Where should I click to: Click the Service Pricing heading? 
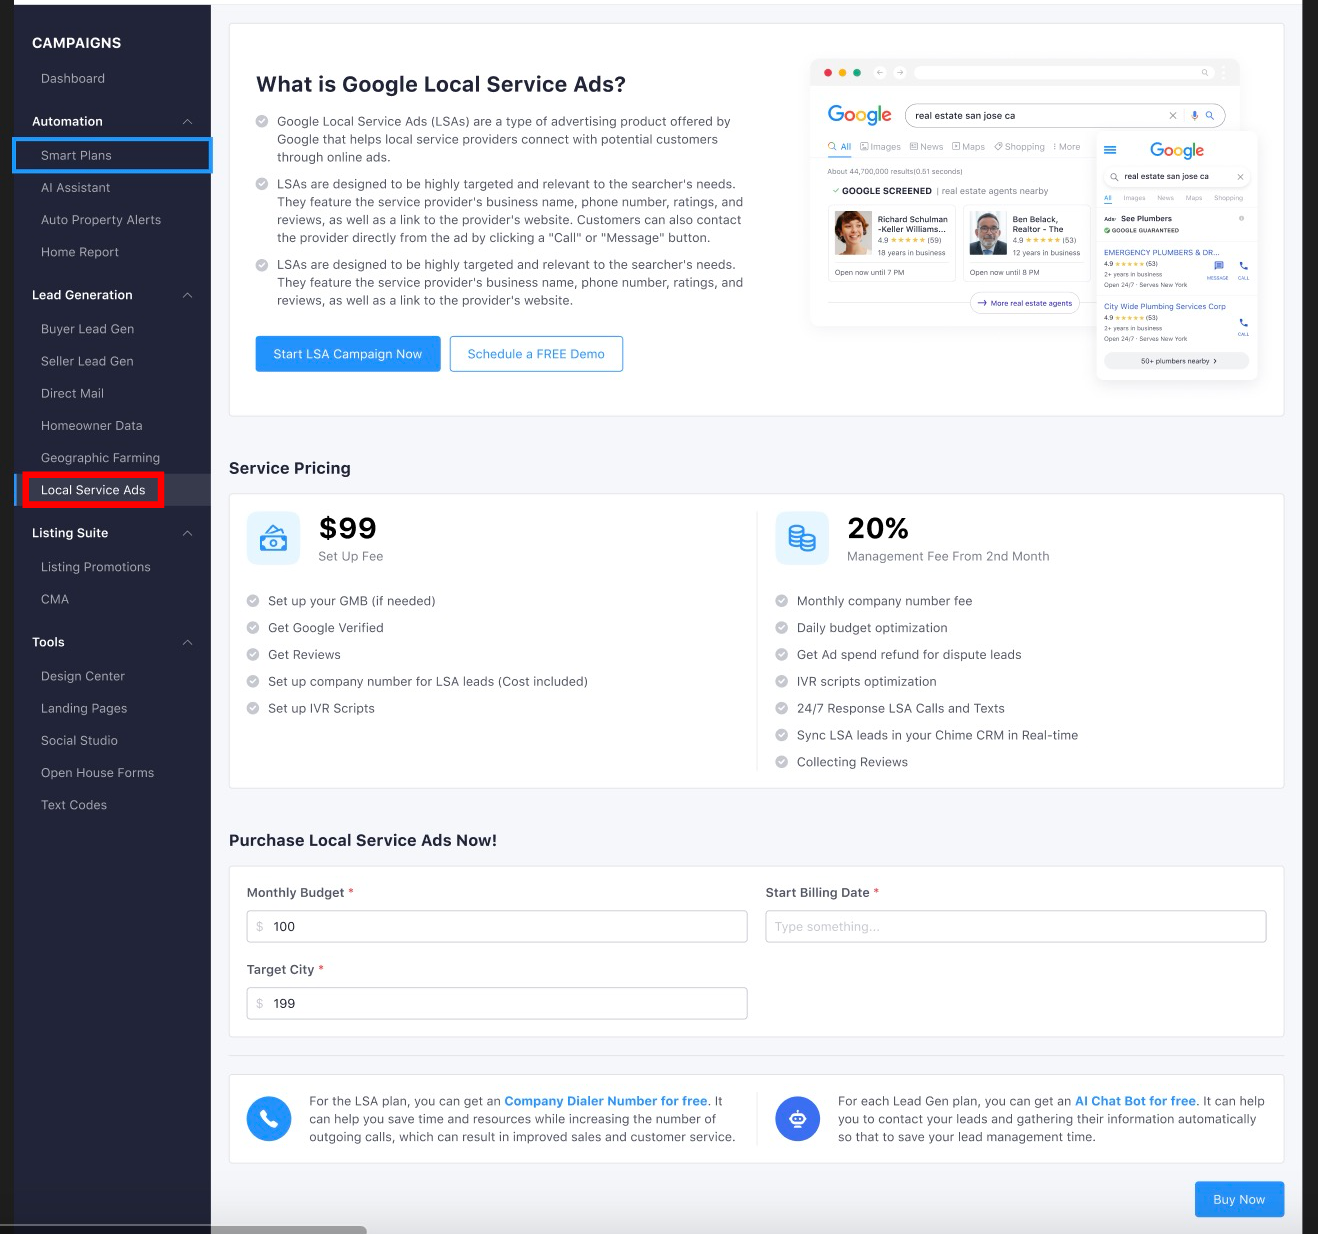290,468
